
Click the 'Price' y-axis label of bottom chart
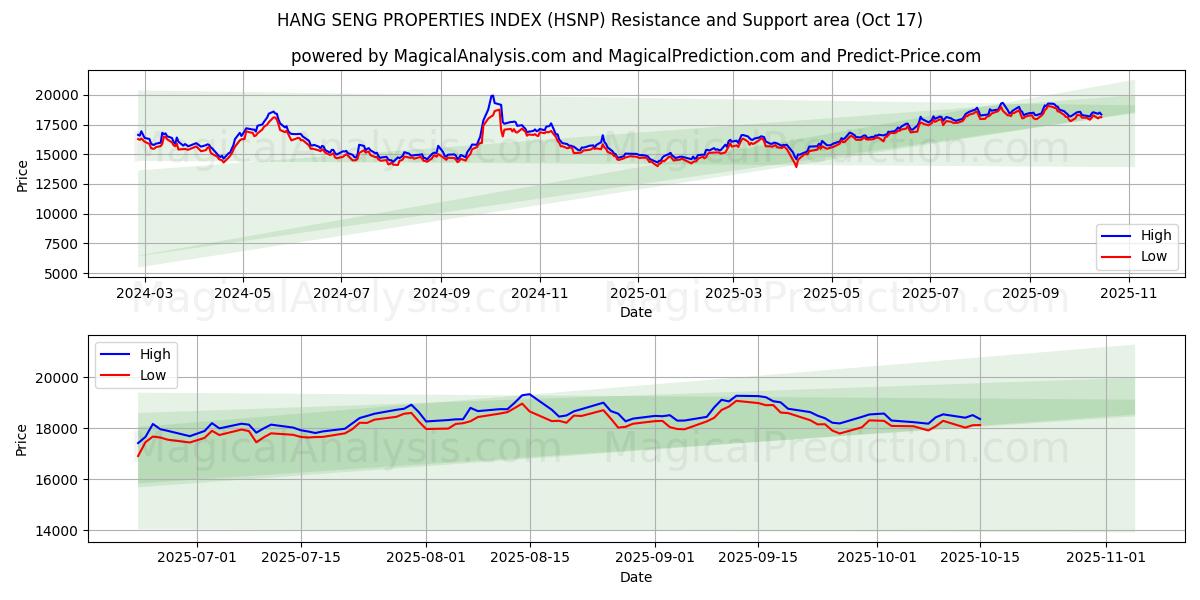point(22,439)
